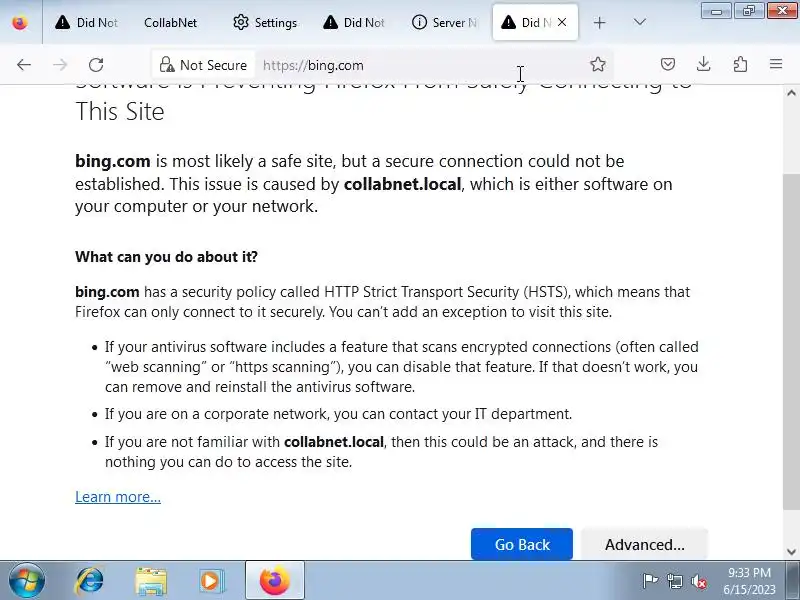This screenshot has height=600, width=800.
Task: Expand the list all tabs chevron
Action: [640, 22]
